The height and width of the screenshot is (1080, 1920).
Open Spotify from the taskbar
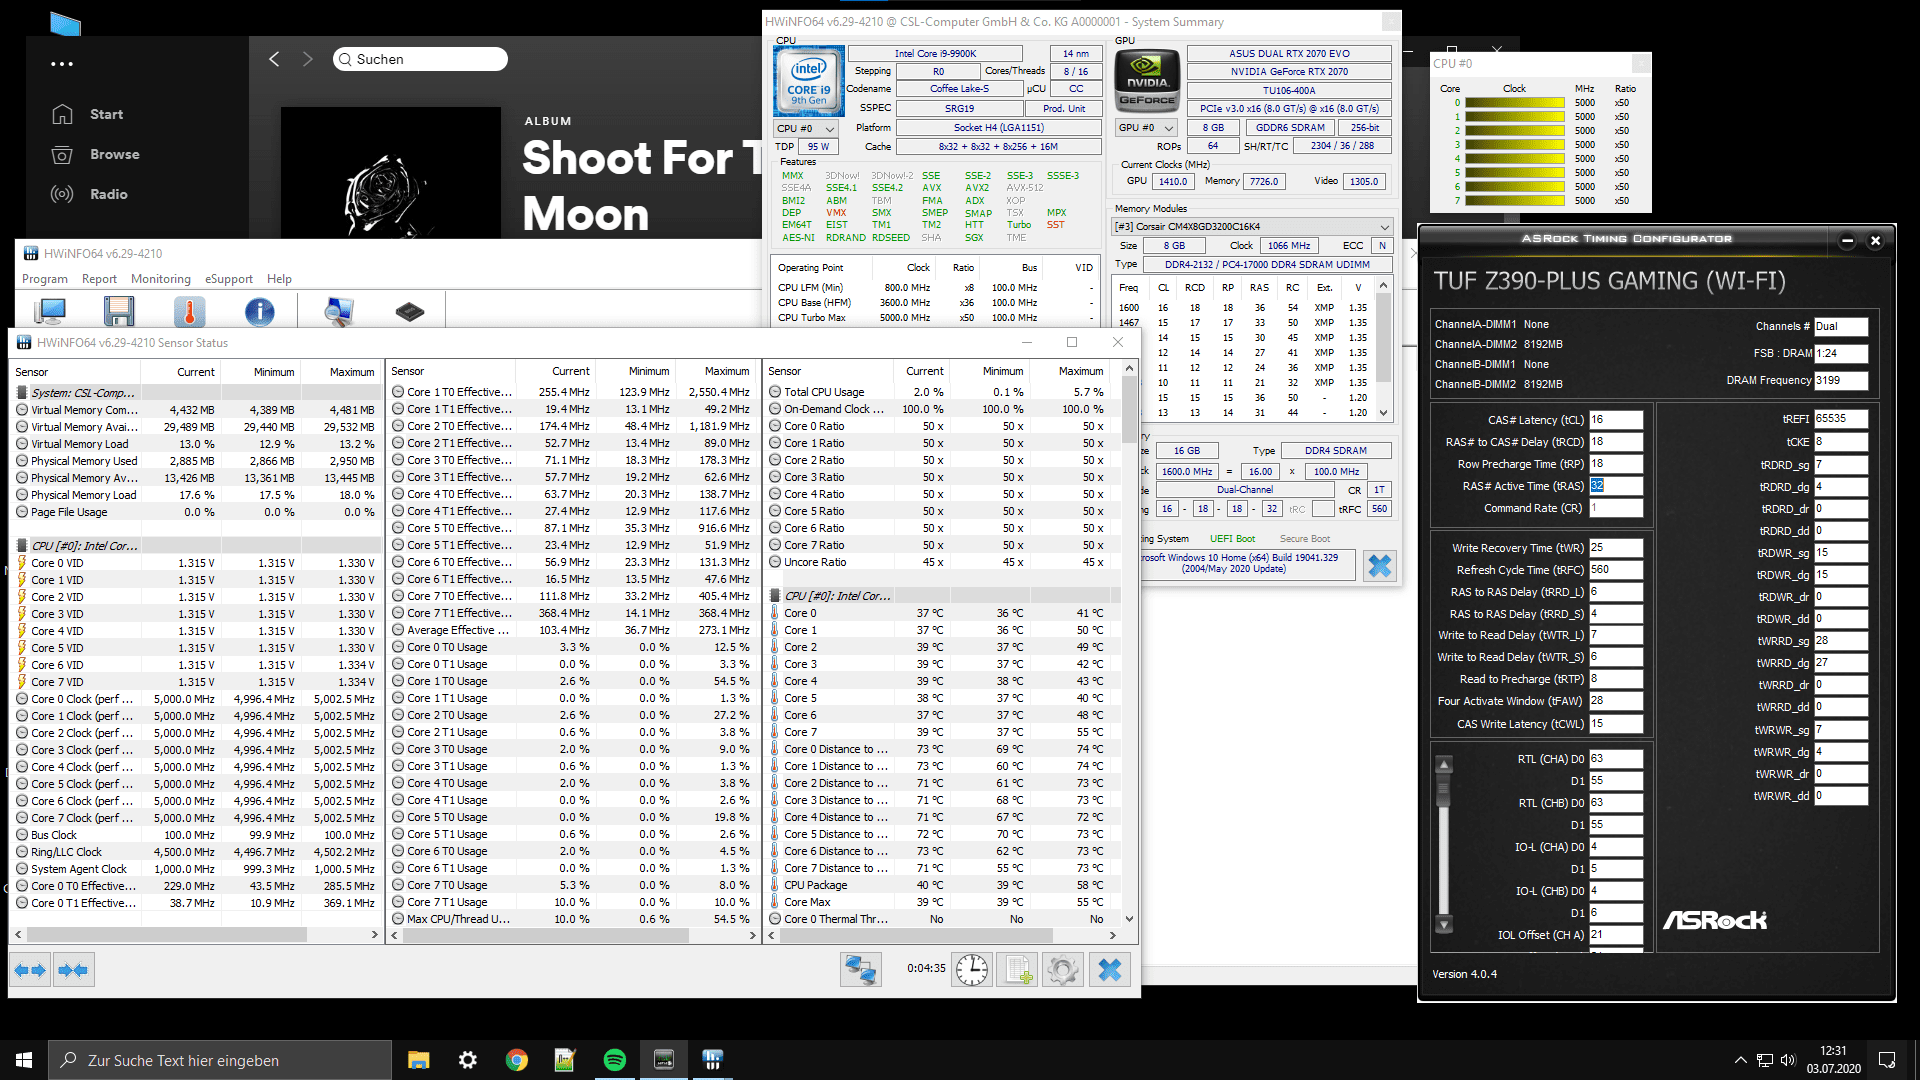(x=615, y=1060)
